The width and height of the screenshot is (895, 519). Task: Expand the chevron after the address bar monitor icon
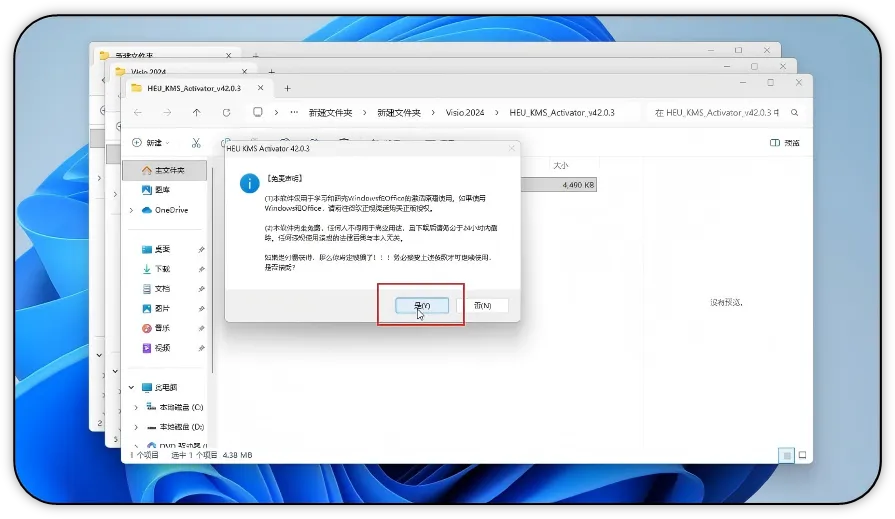(276, 112)
